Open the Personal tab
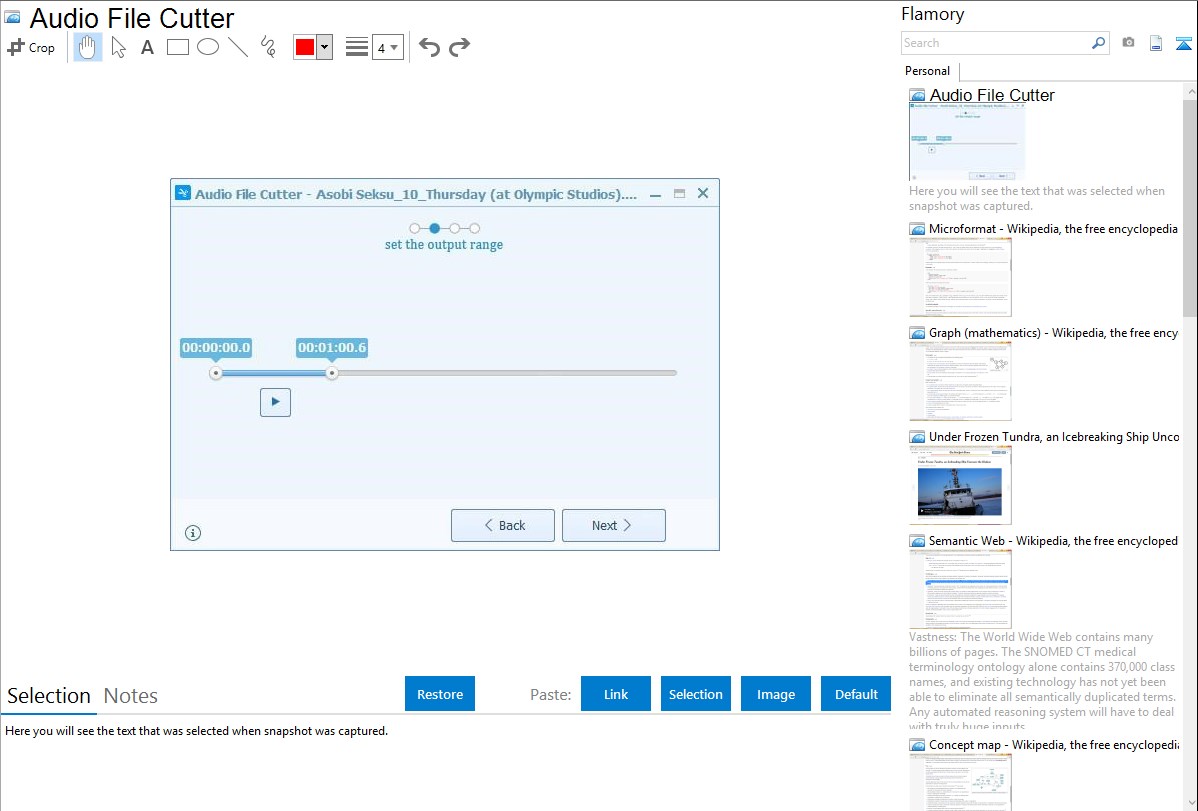This screenshot has height=811, width=1198. pos(928,71)
